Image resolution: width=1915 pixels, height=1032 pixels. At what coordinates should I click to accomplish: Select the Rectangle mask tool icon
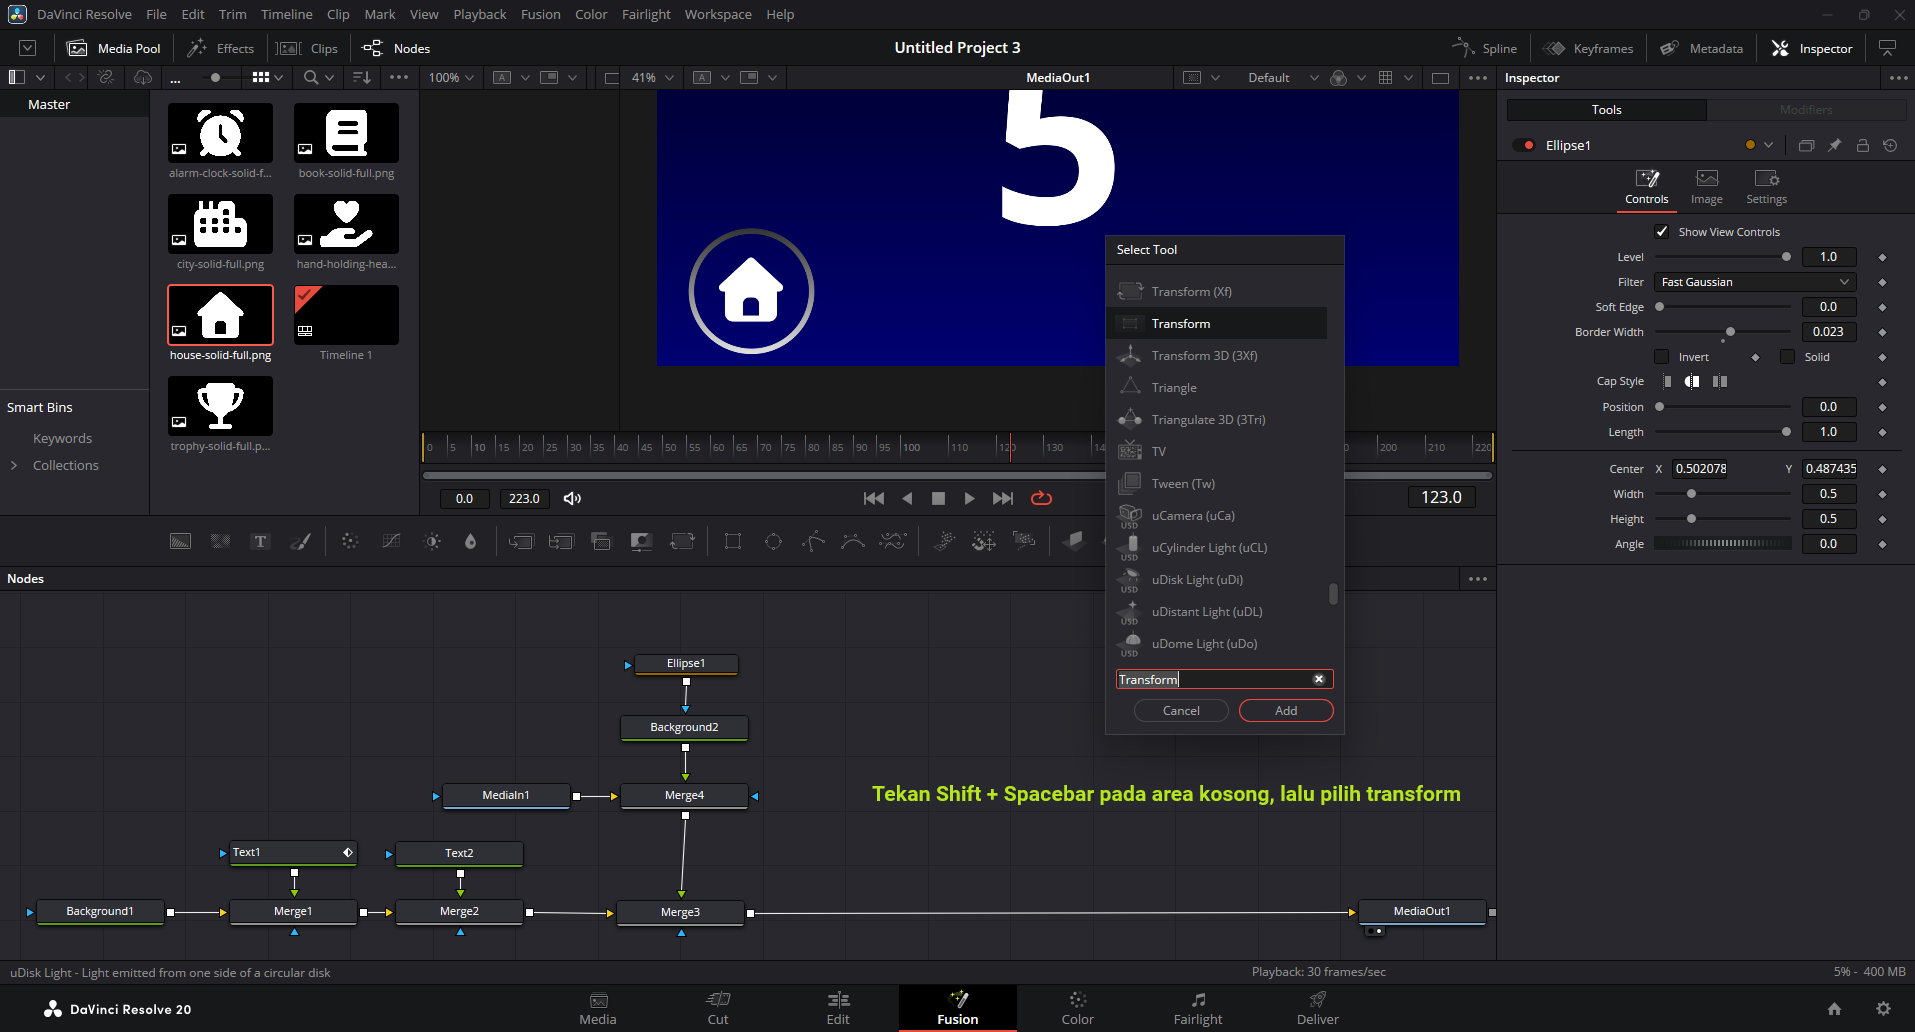coord(733,541)
